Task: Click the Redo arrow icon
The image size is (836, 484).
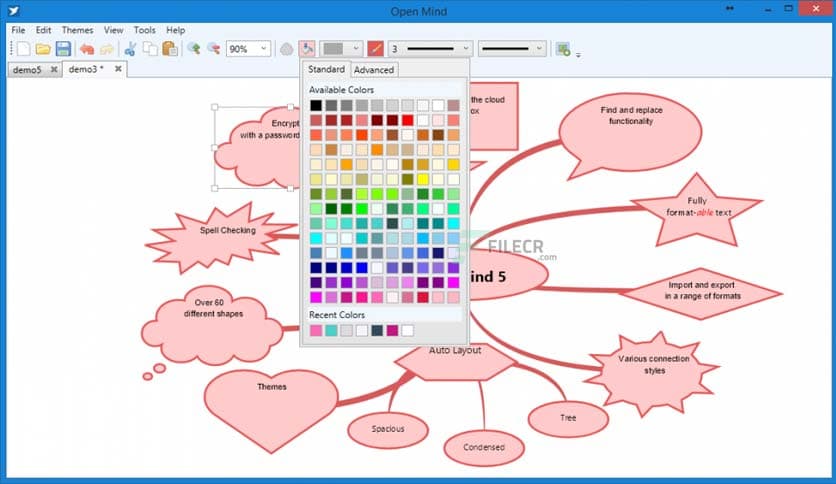Action: tap(107, 50)
